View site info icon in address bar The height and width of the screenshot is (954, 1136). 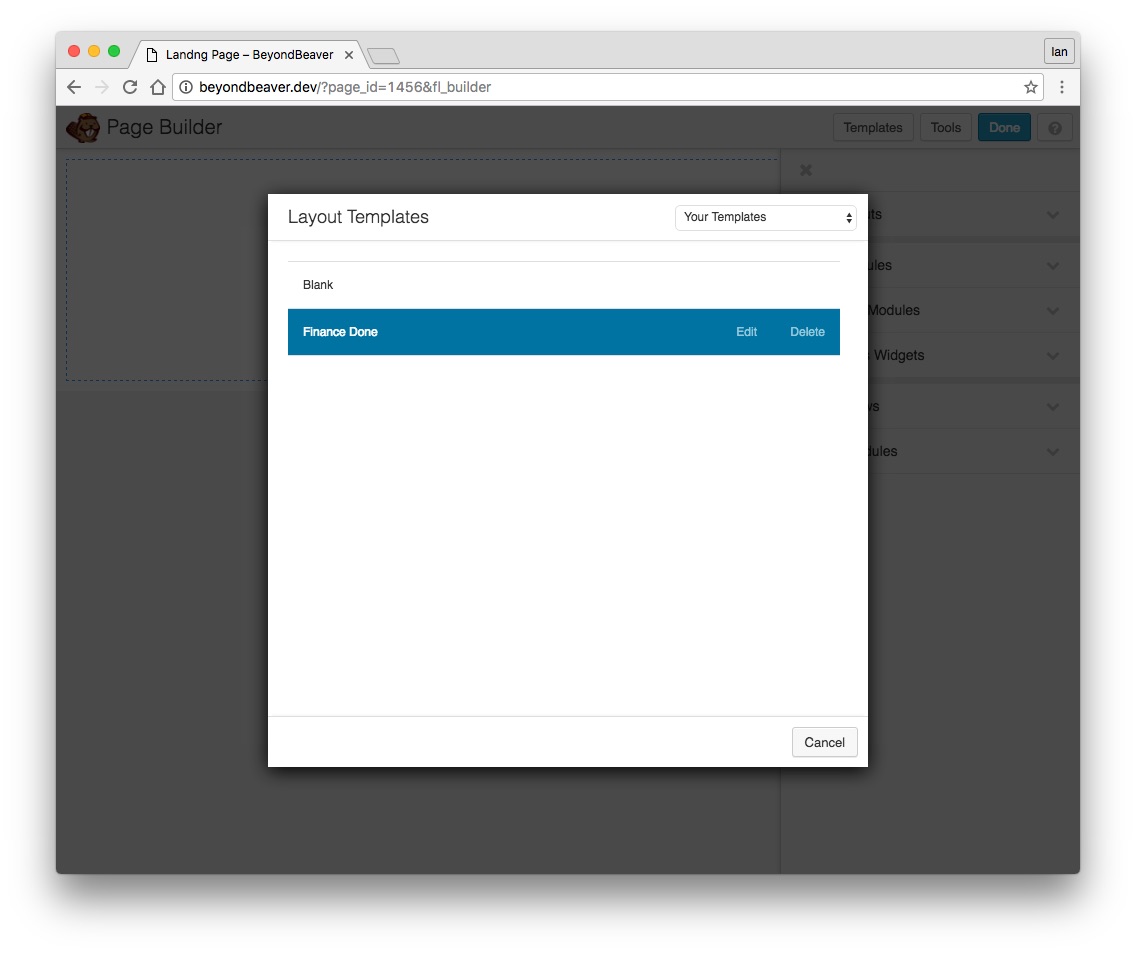point(185,87)
